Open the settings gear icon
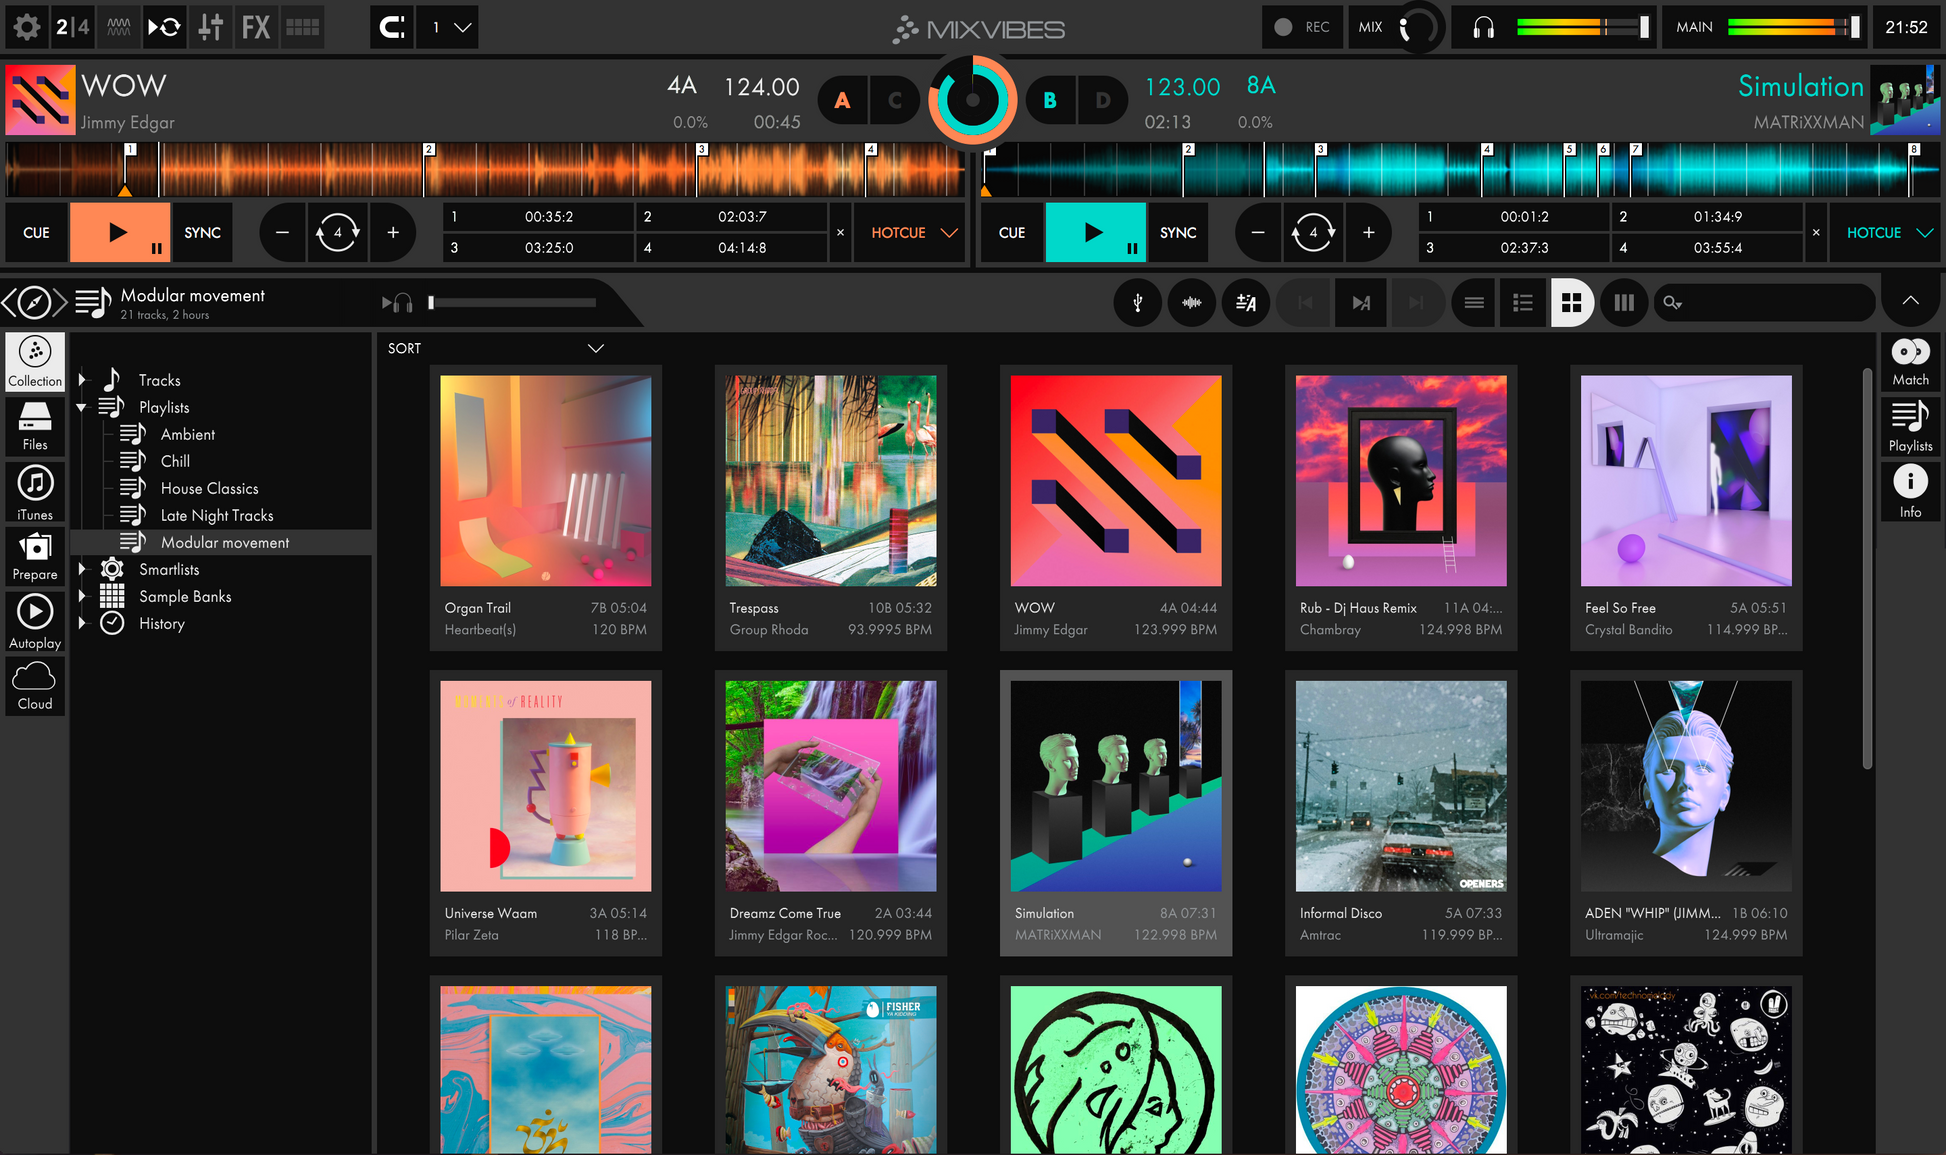Screen dimensions: 1946x1155 (x=26, y=27)
